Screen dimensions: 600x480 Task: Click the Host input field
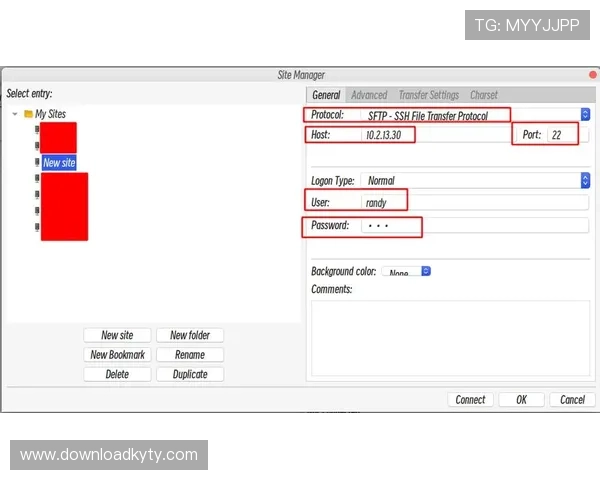pos(435,135)
